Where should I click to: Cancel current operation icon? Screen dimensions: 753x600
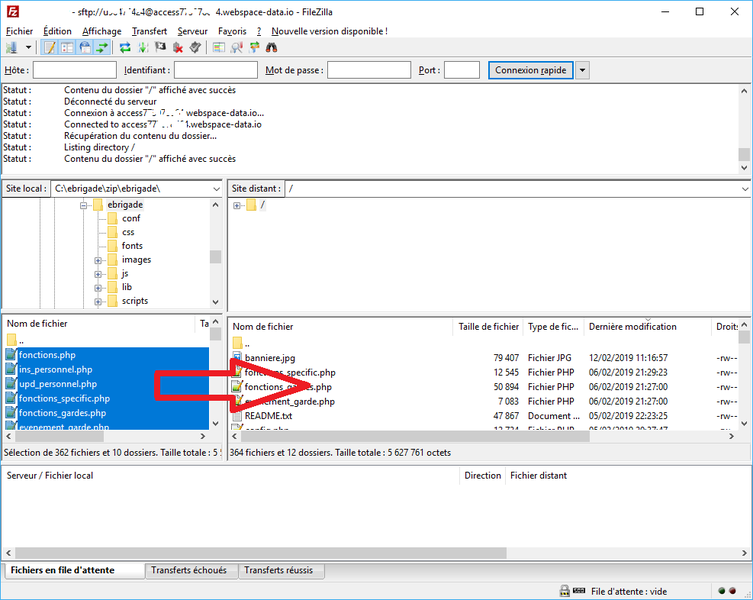pos(160,48)
